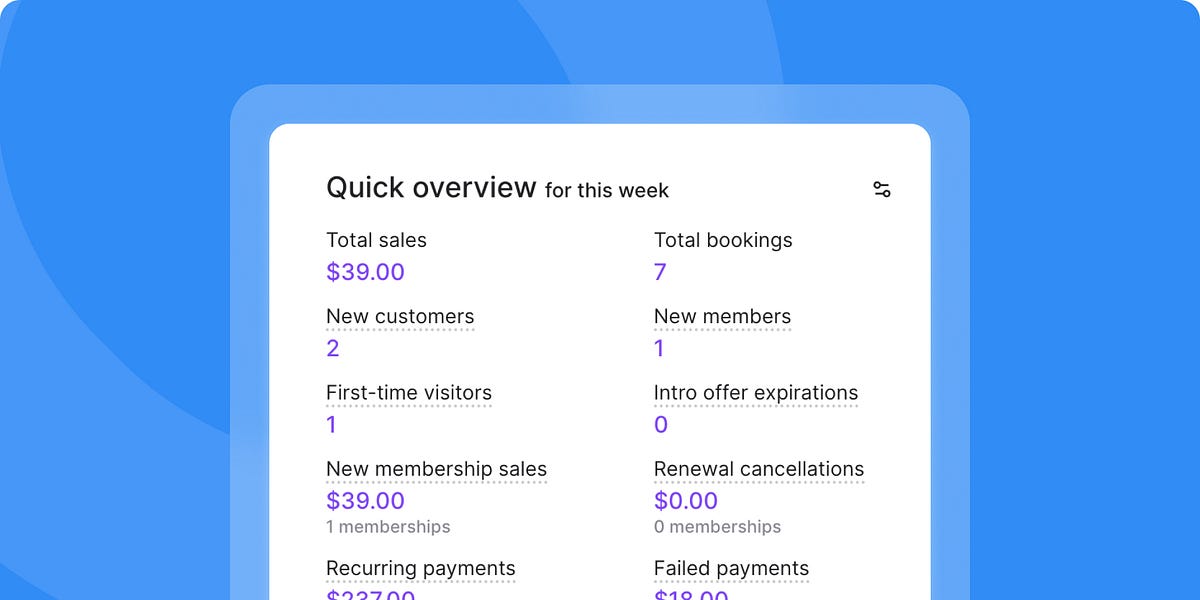Open New membership sales report
Screen dimensions: 1200x600
pos(437,469)
